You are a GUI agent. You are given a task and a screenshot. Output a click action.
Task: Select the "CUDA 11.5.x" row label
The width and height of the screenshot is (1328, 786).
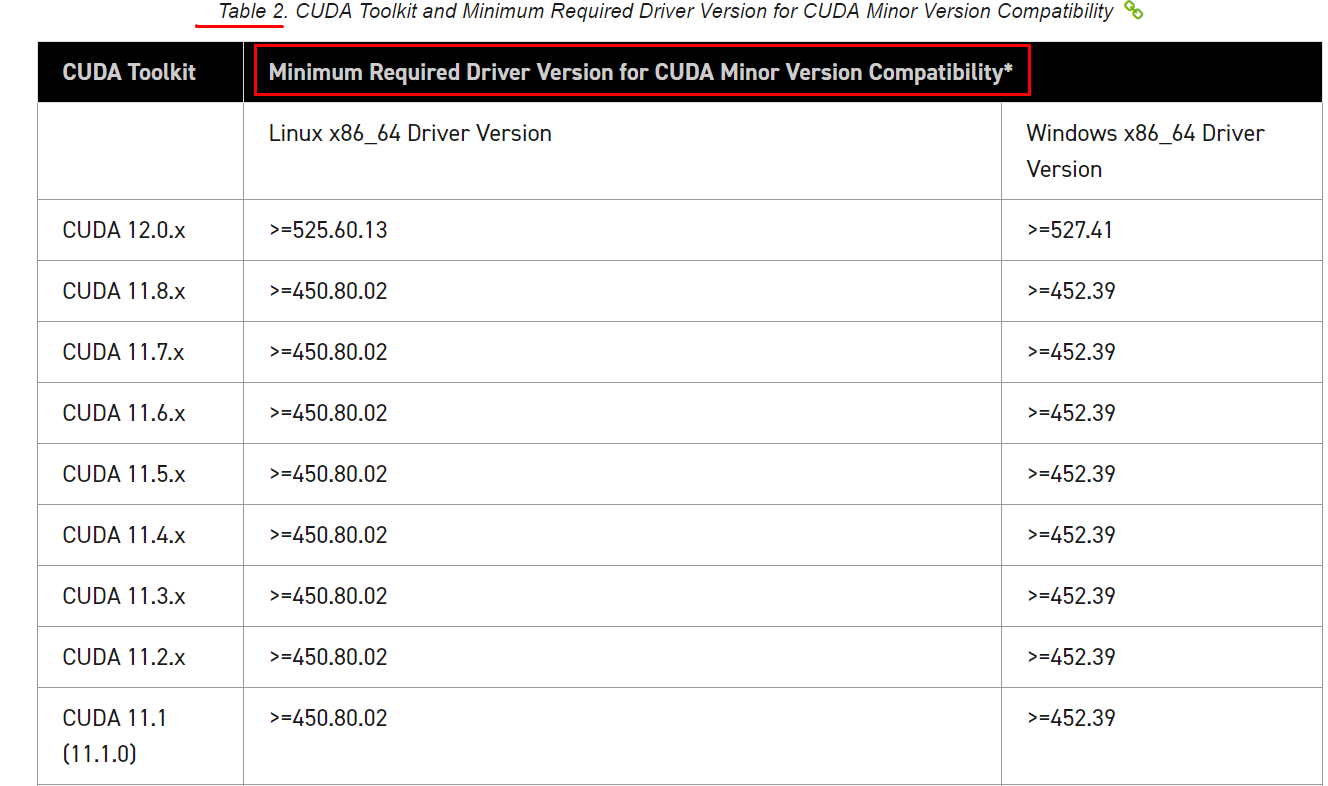(124, 474)
